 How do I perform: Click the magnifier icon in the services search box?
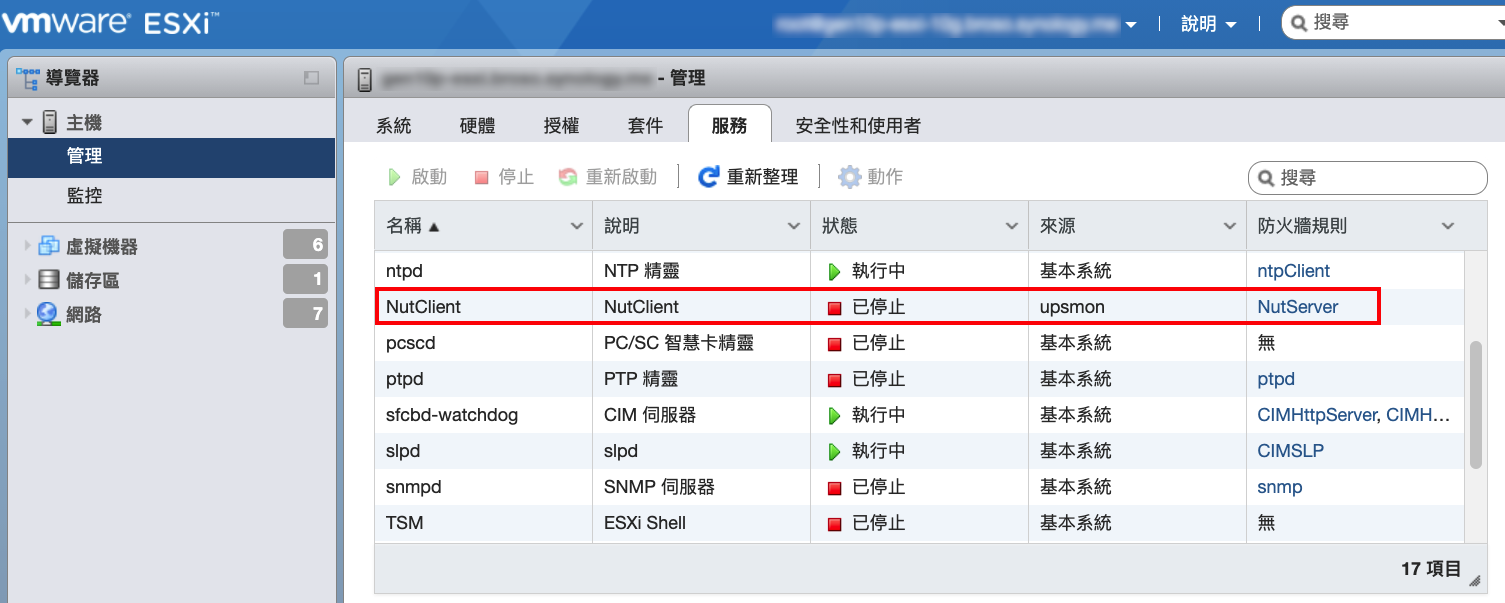click(x=1267, y=178)
